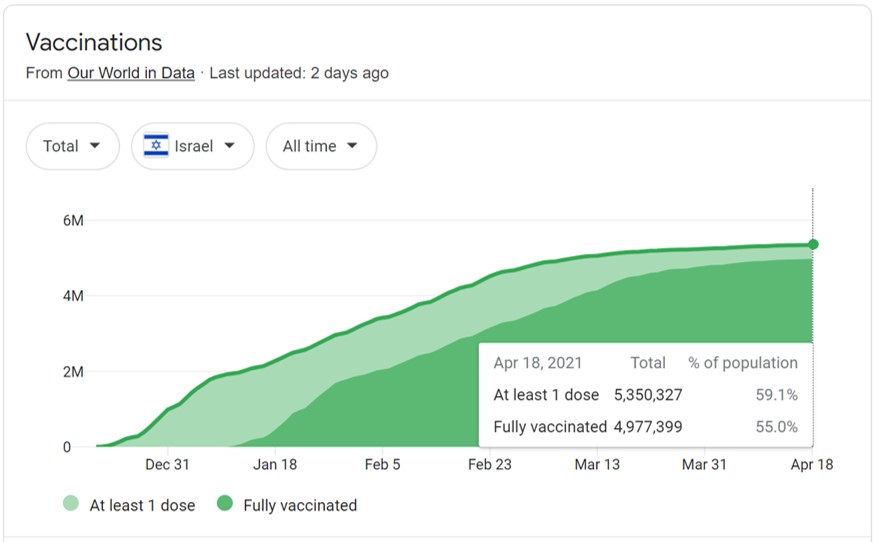Open the Total metric dropdown
This screenshot has height=542, width=878.
click(72, 146)
